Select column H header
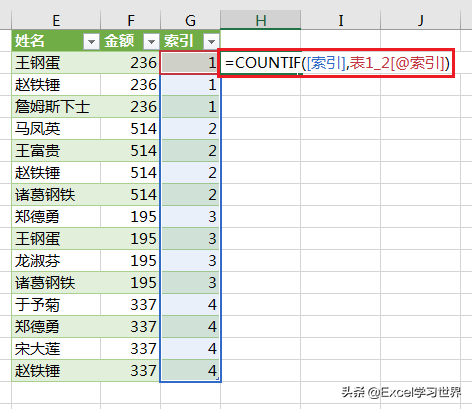The image size is (472, 409). 261,20
